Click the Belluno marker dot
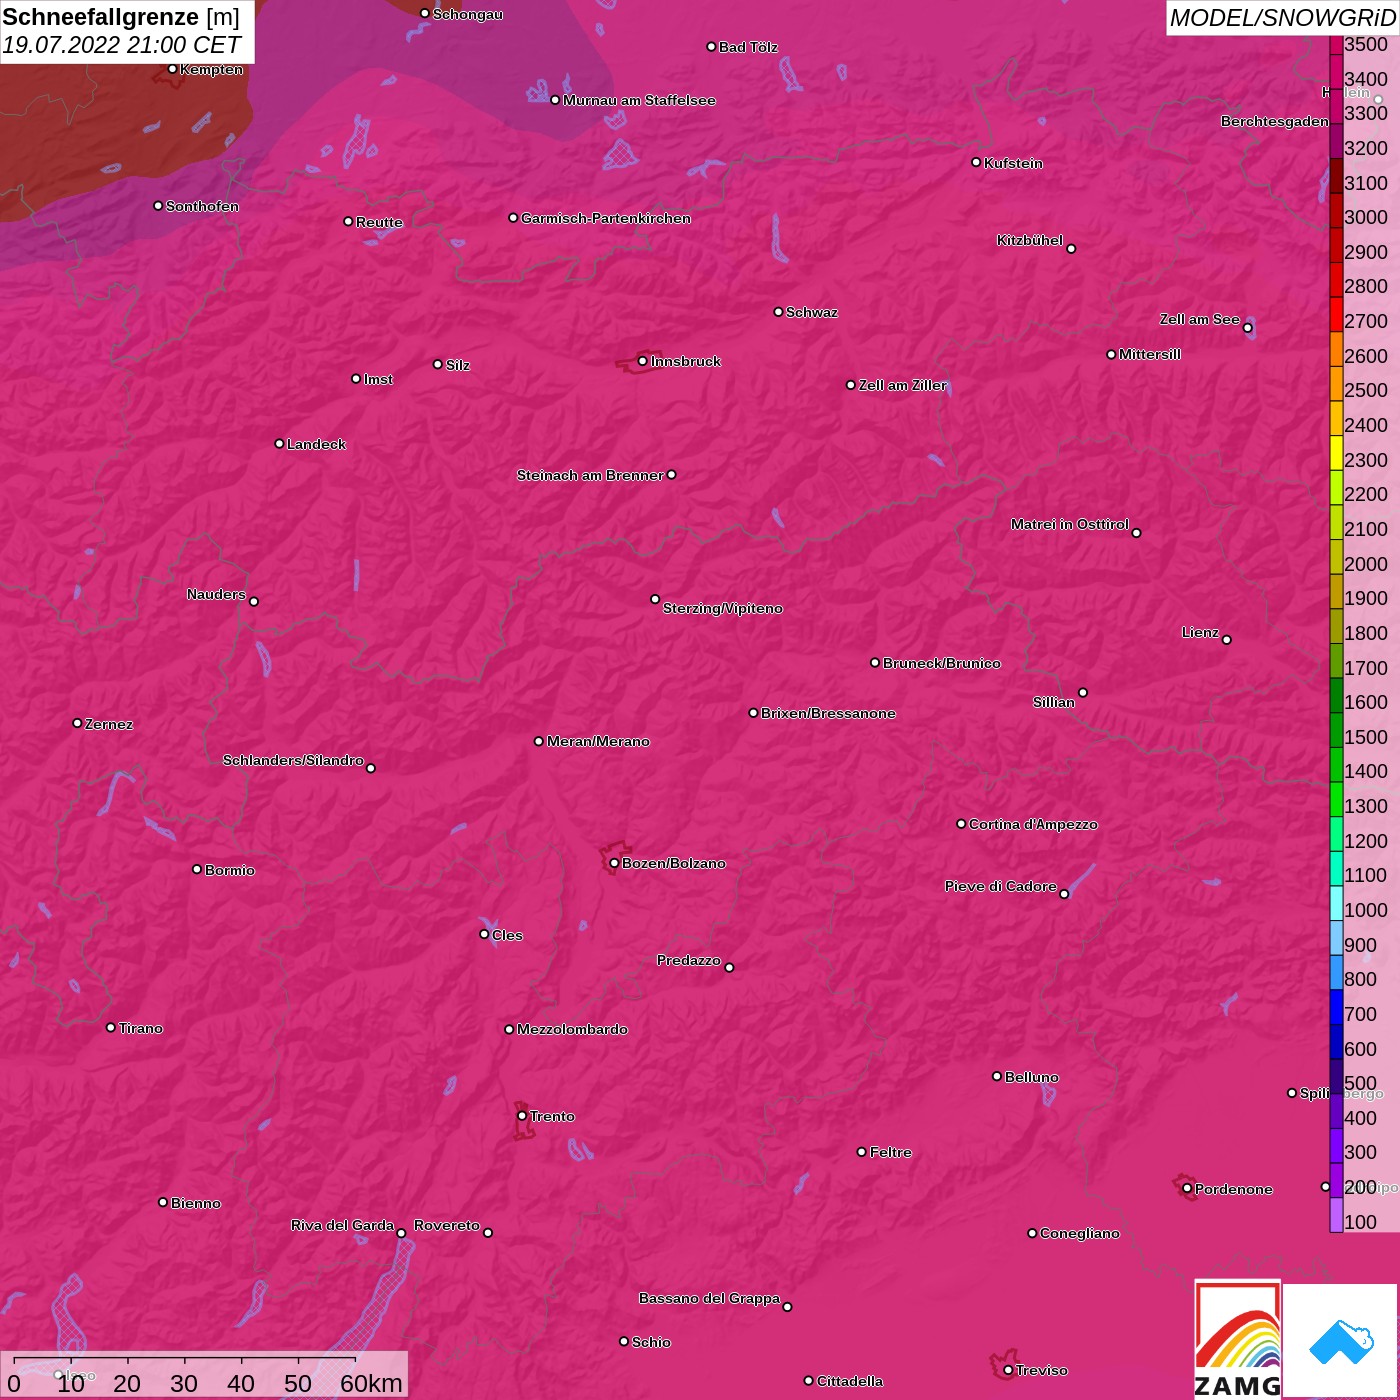Image resolution: width=1400 pixels, height=1400 pixels. coord(997,1076)
